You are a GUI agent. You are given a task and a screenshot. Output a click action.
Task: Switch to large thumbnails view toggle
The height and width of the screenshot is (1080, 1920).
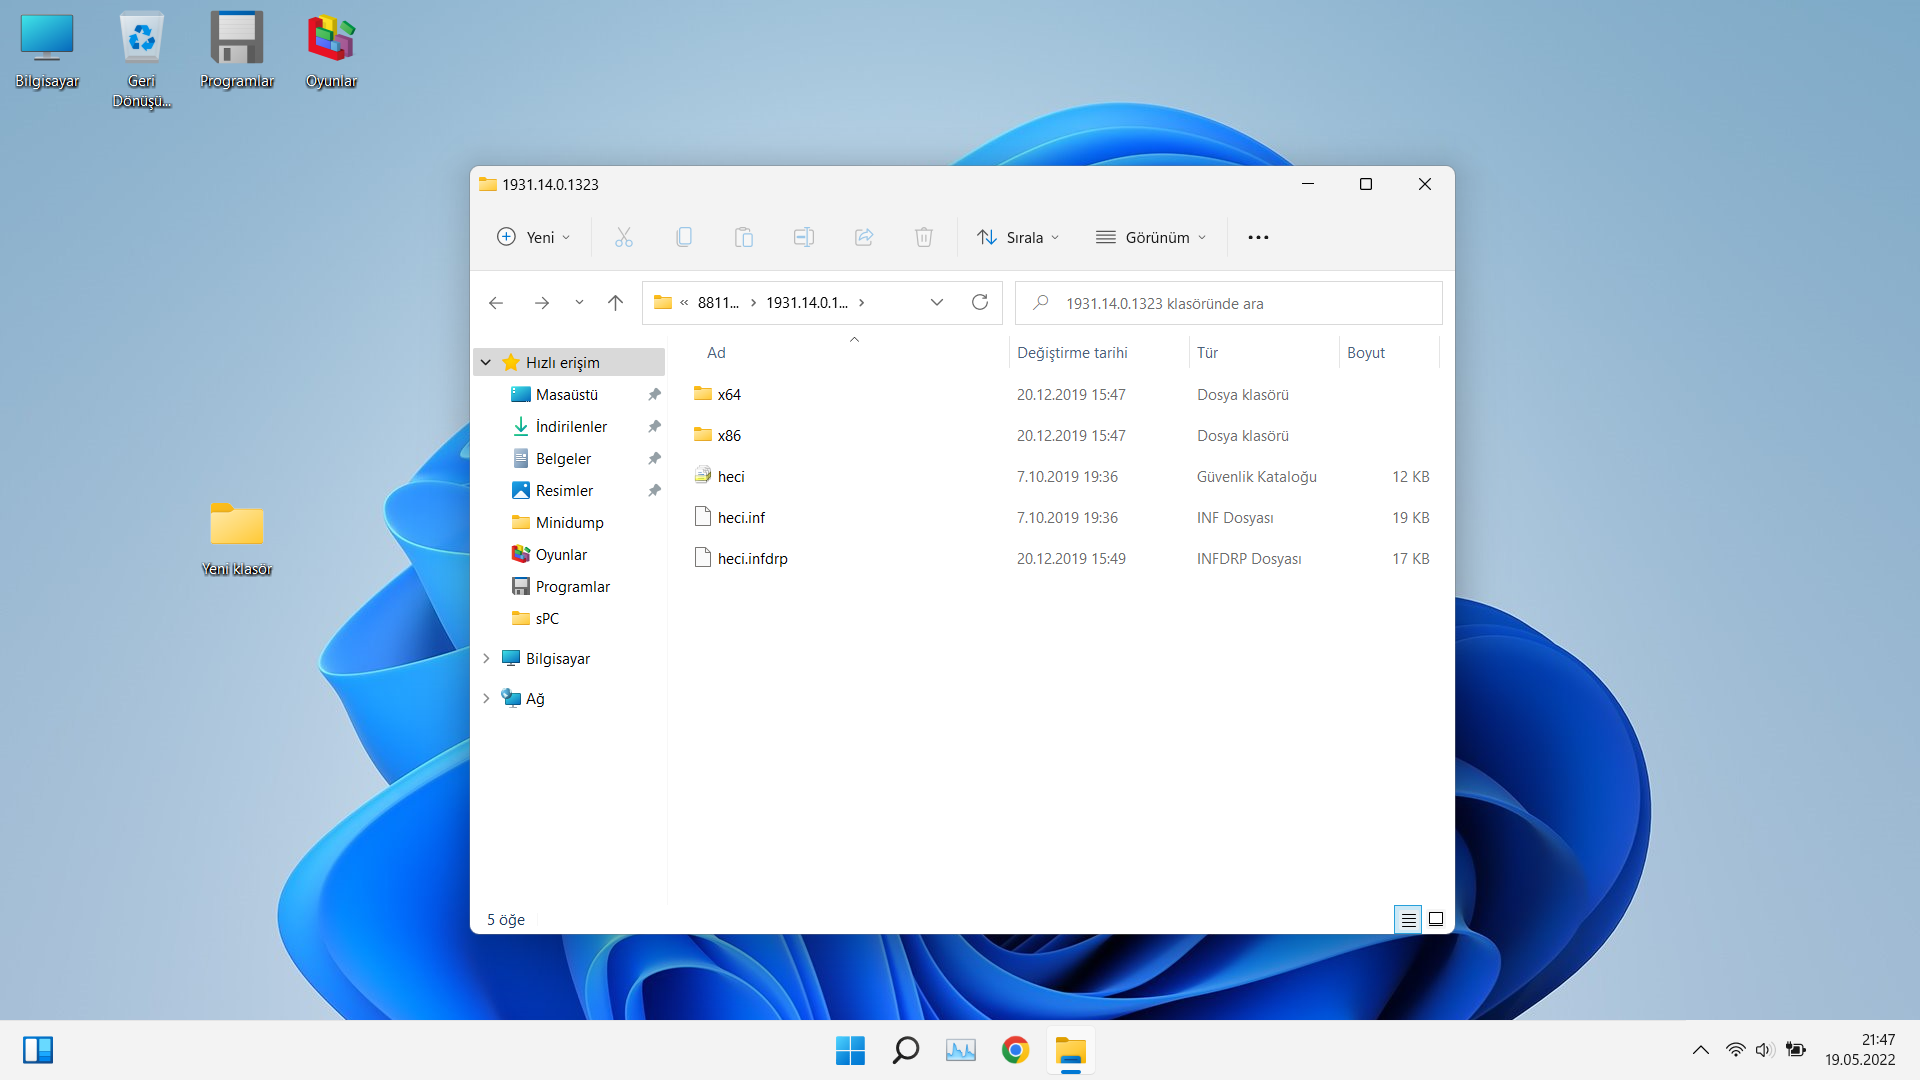point(1436,919)
